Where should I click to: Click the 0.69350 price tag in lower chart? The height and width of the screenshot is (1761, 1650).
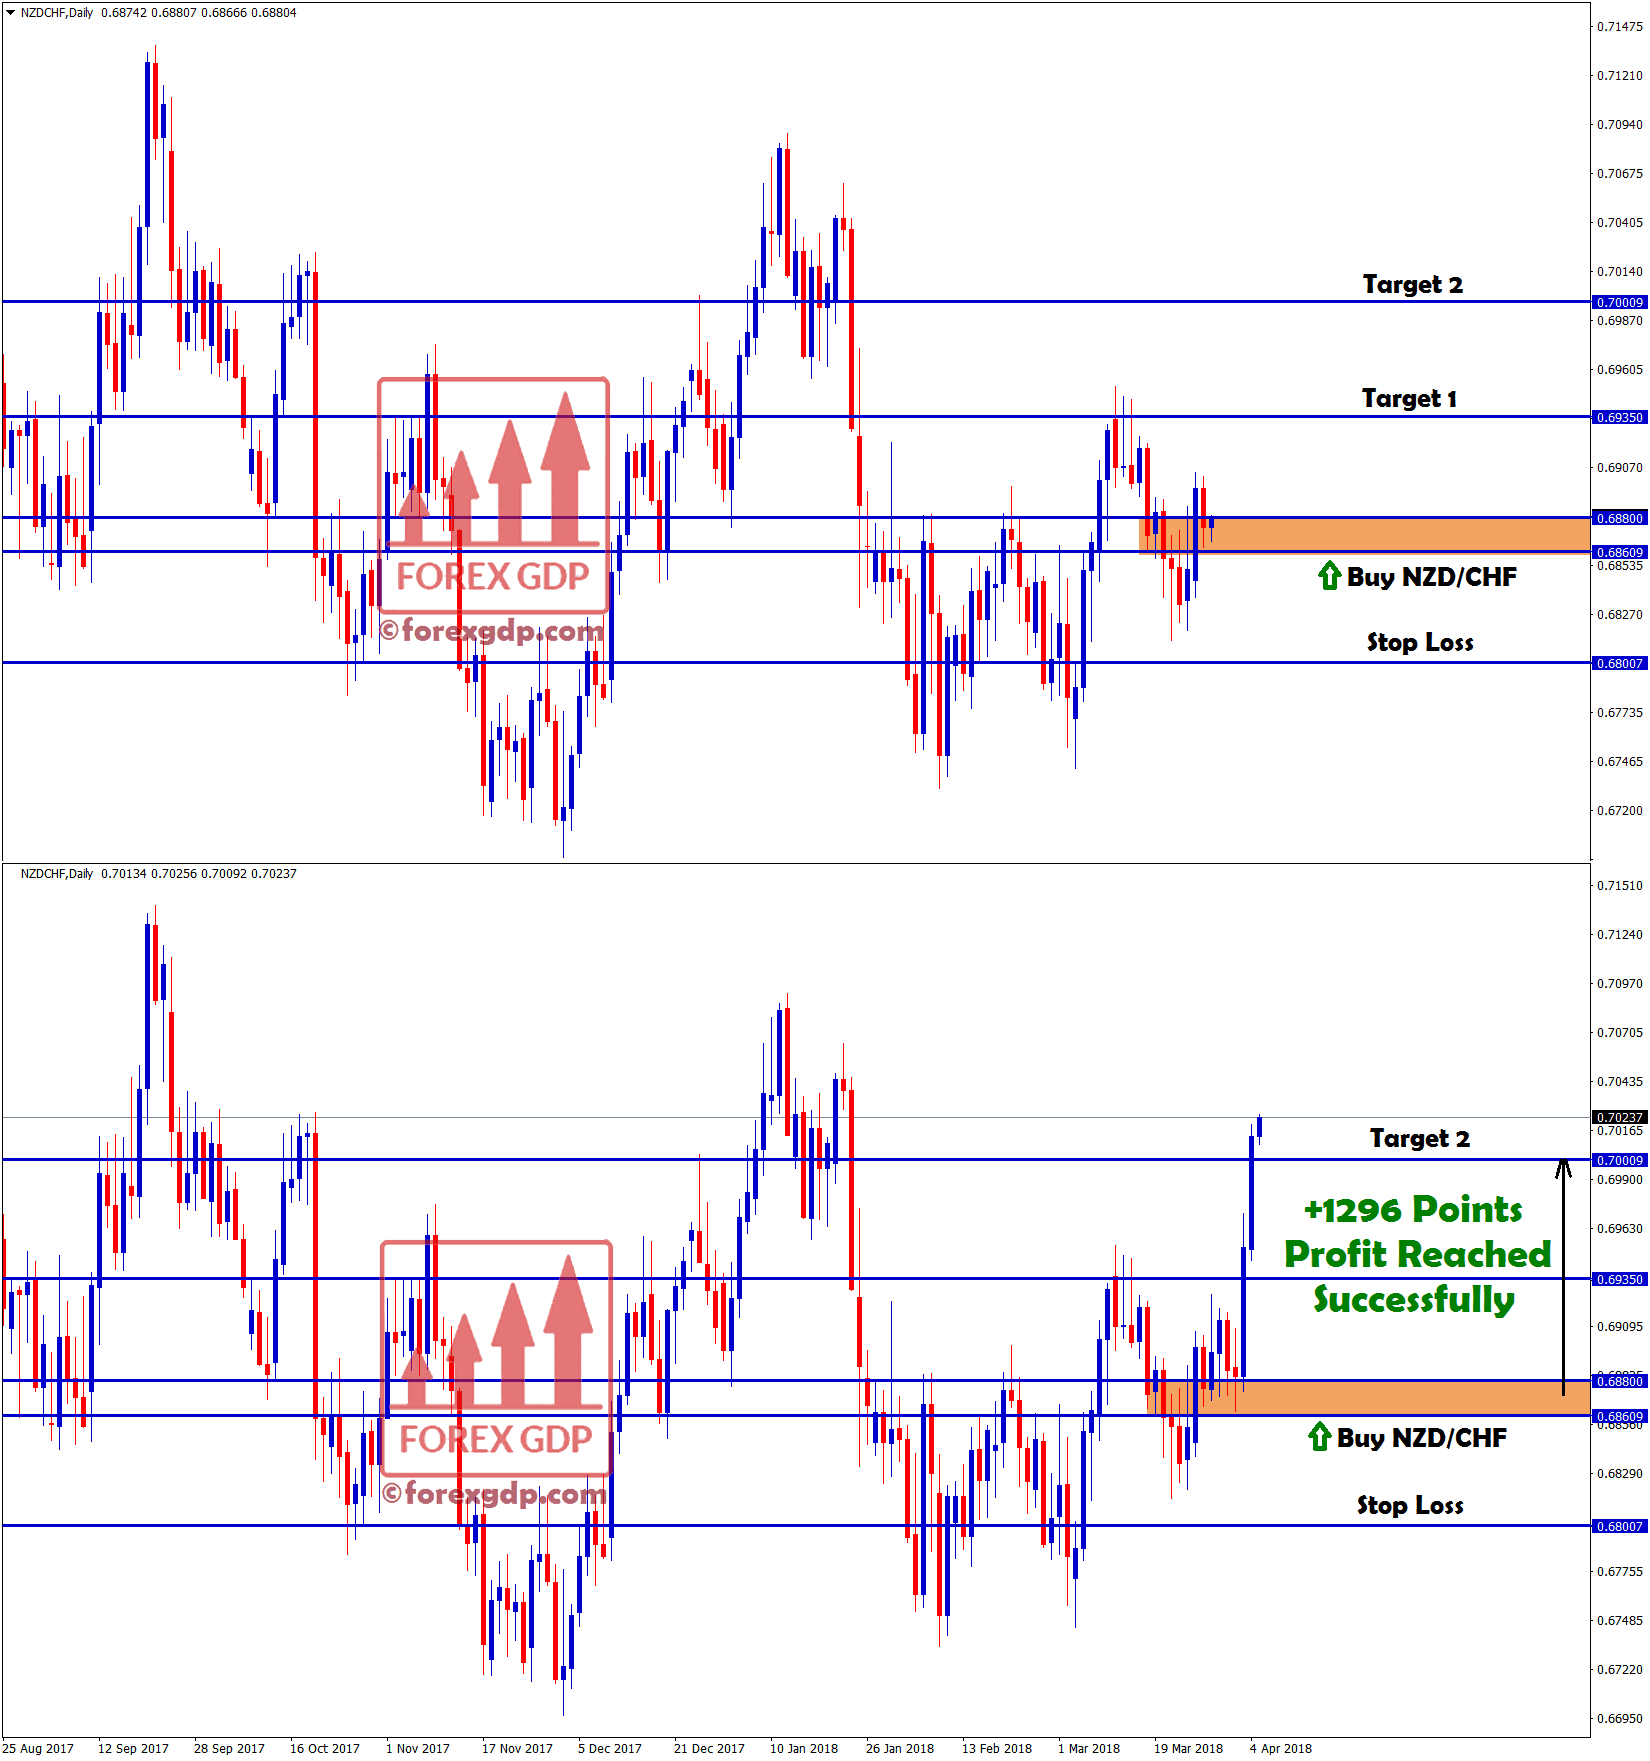click(x=1619, y=1279)
